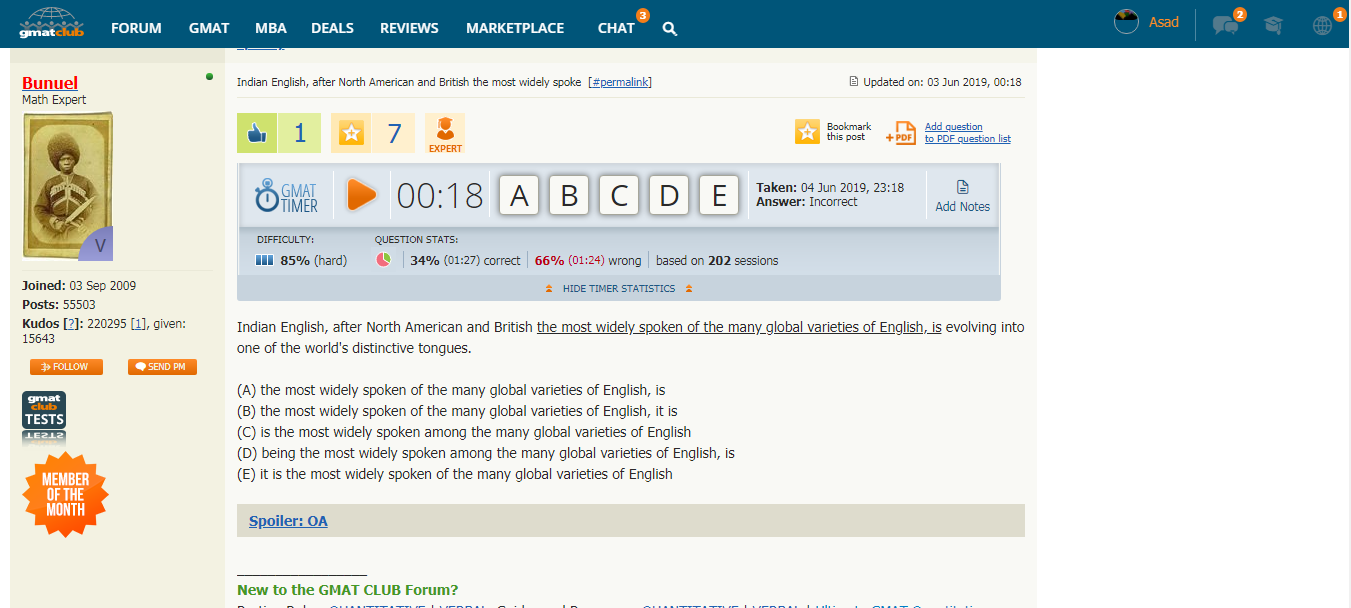
Task: Click Add question to PDF question list
Action: 967,133
